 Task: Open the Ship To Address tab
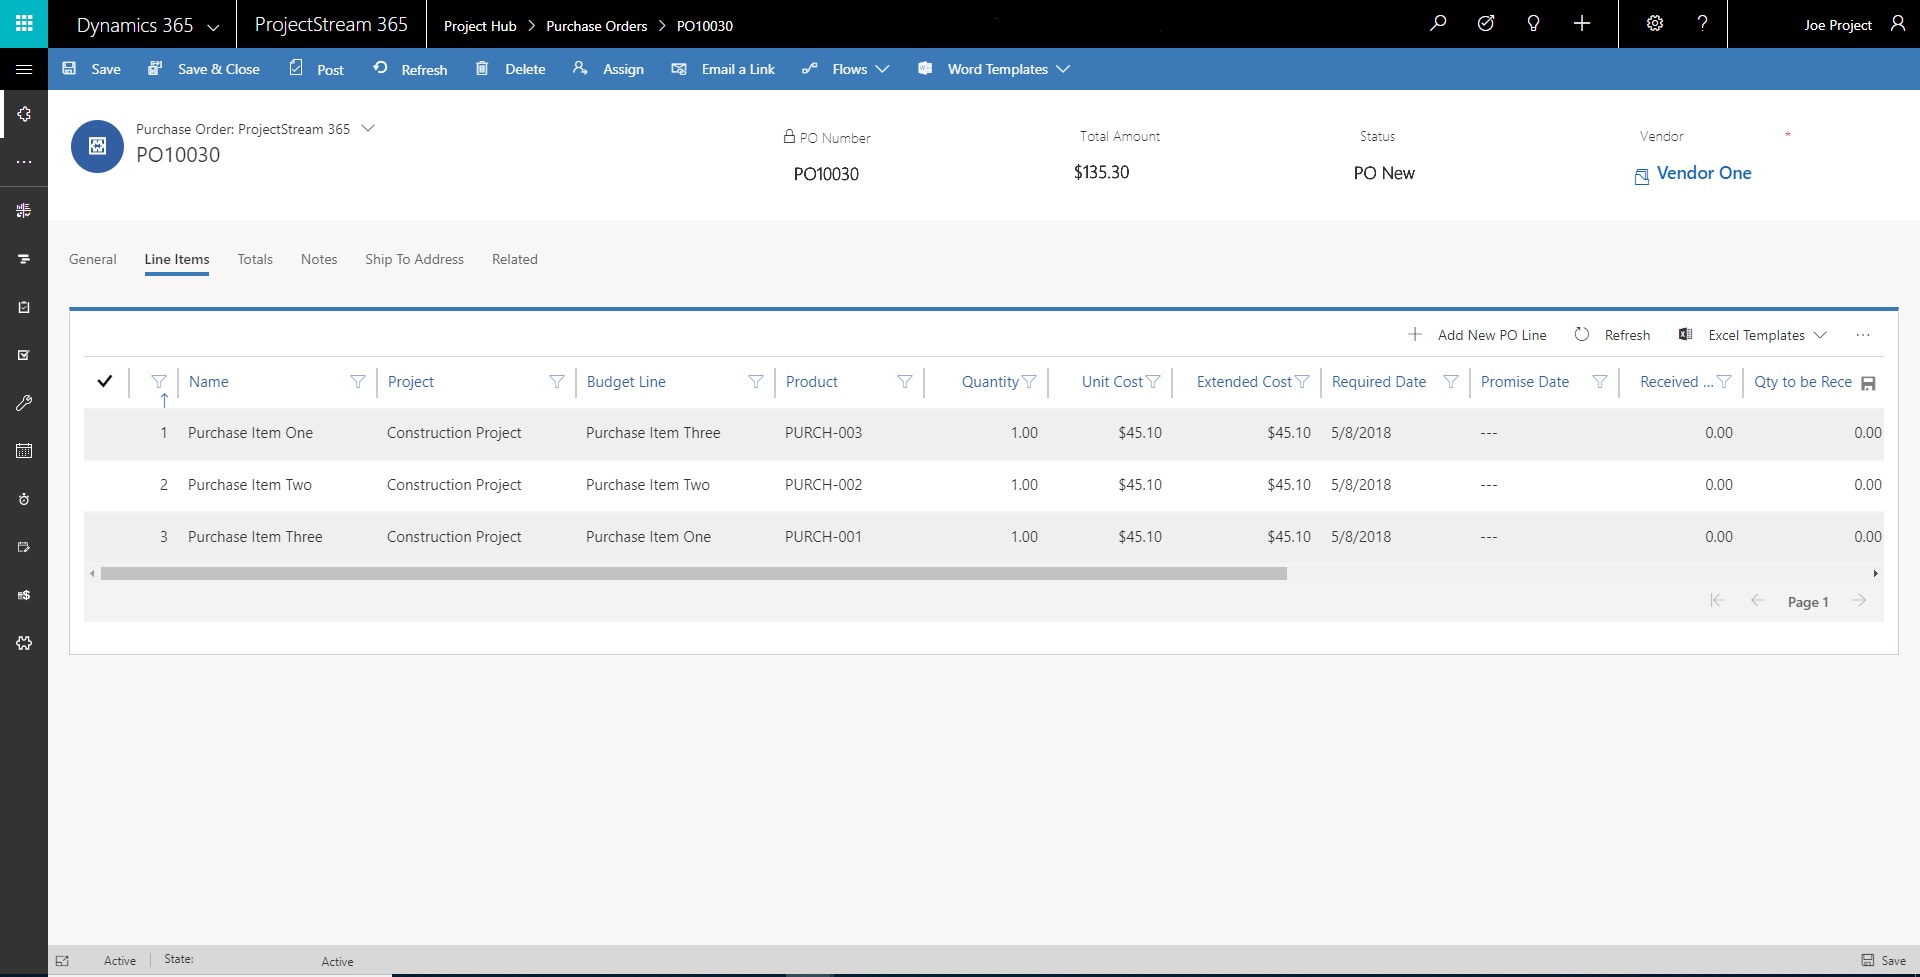[414, 259]
